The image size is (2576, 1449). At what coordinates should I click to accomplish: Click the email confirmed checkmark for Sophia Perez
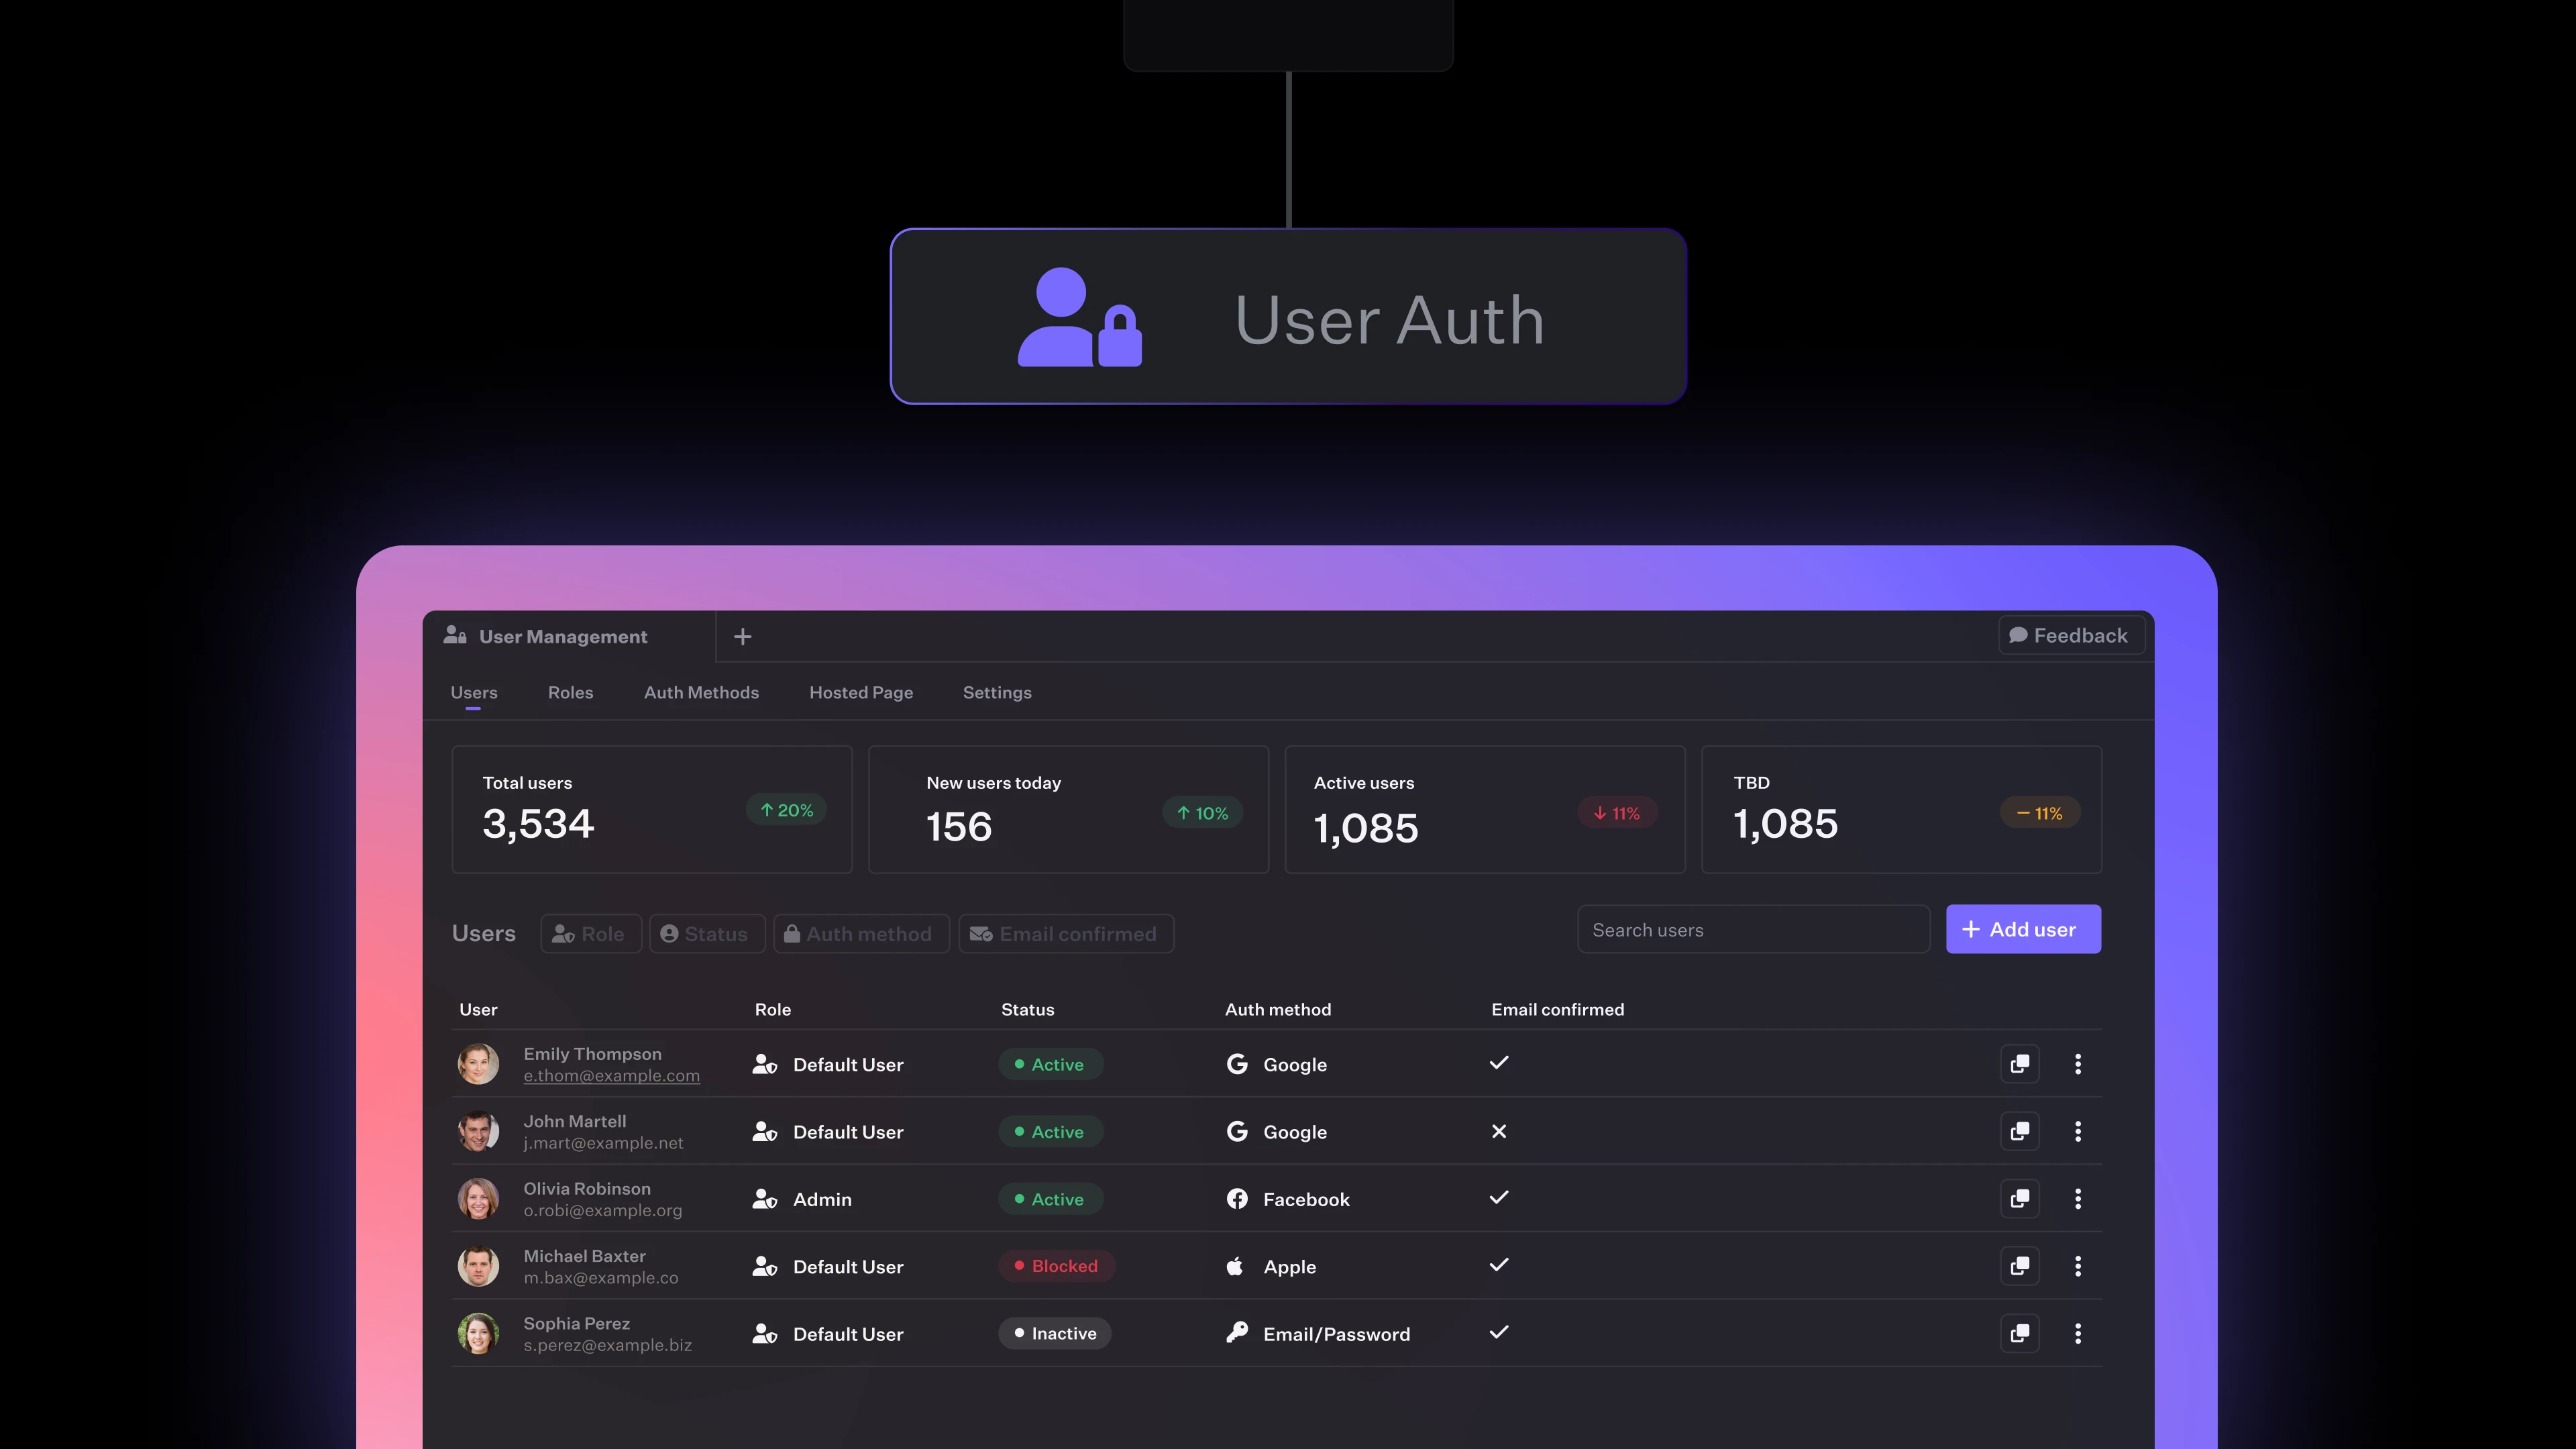click(x=1499, y=1331)
